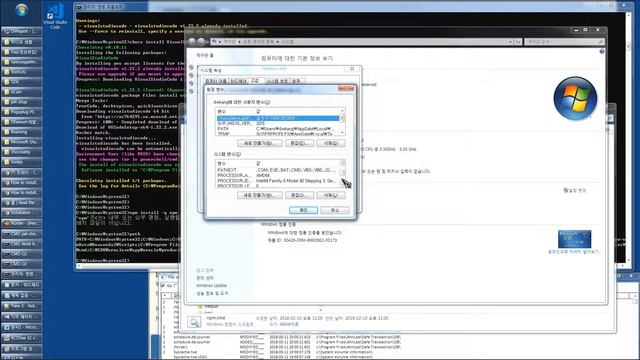Click system variables list scroll-up arrow
Image resolution: width=640 pixels, height=360 pixels.
[342, 163]
